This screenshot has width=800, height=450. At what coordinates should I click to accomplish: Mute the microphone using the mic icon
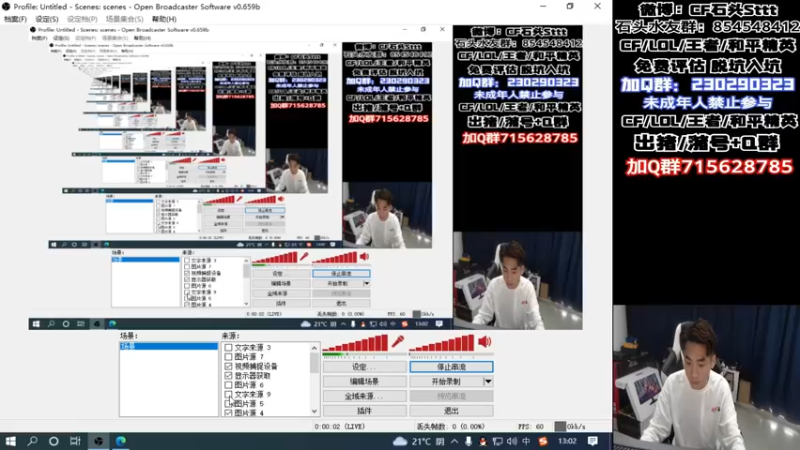tap(397, 342)
